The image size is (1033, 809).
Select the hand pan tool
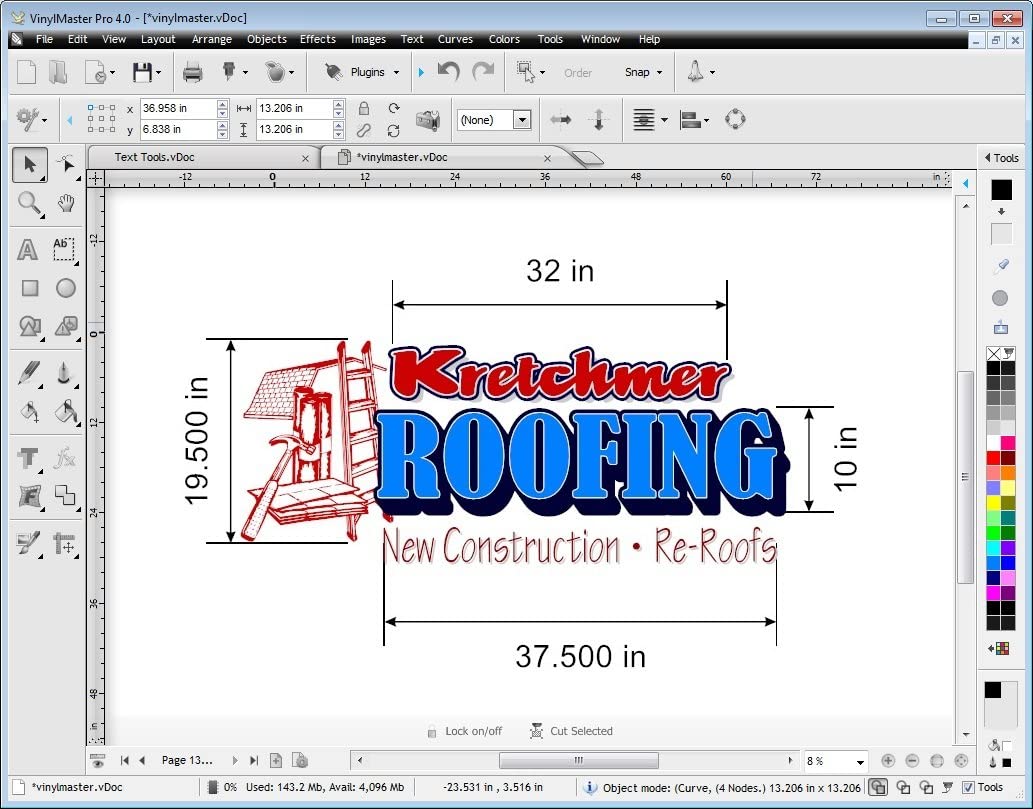tap(64, 203)
